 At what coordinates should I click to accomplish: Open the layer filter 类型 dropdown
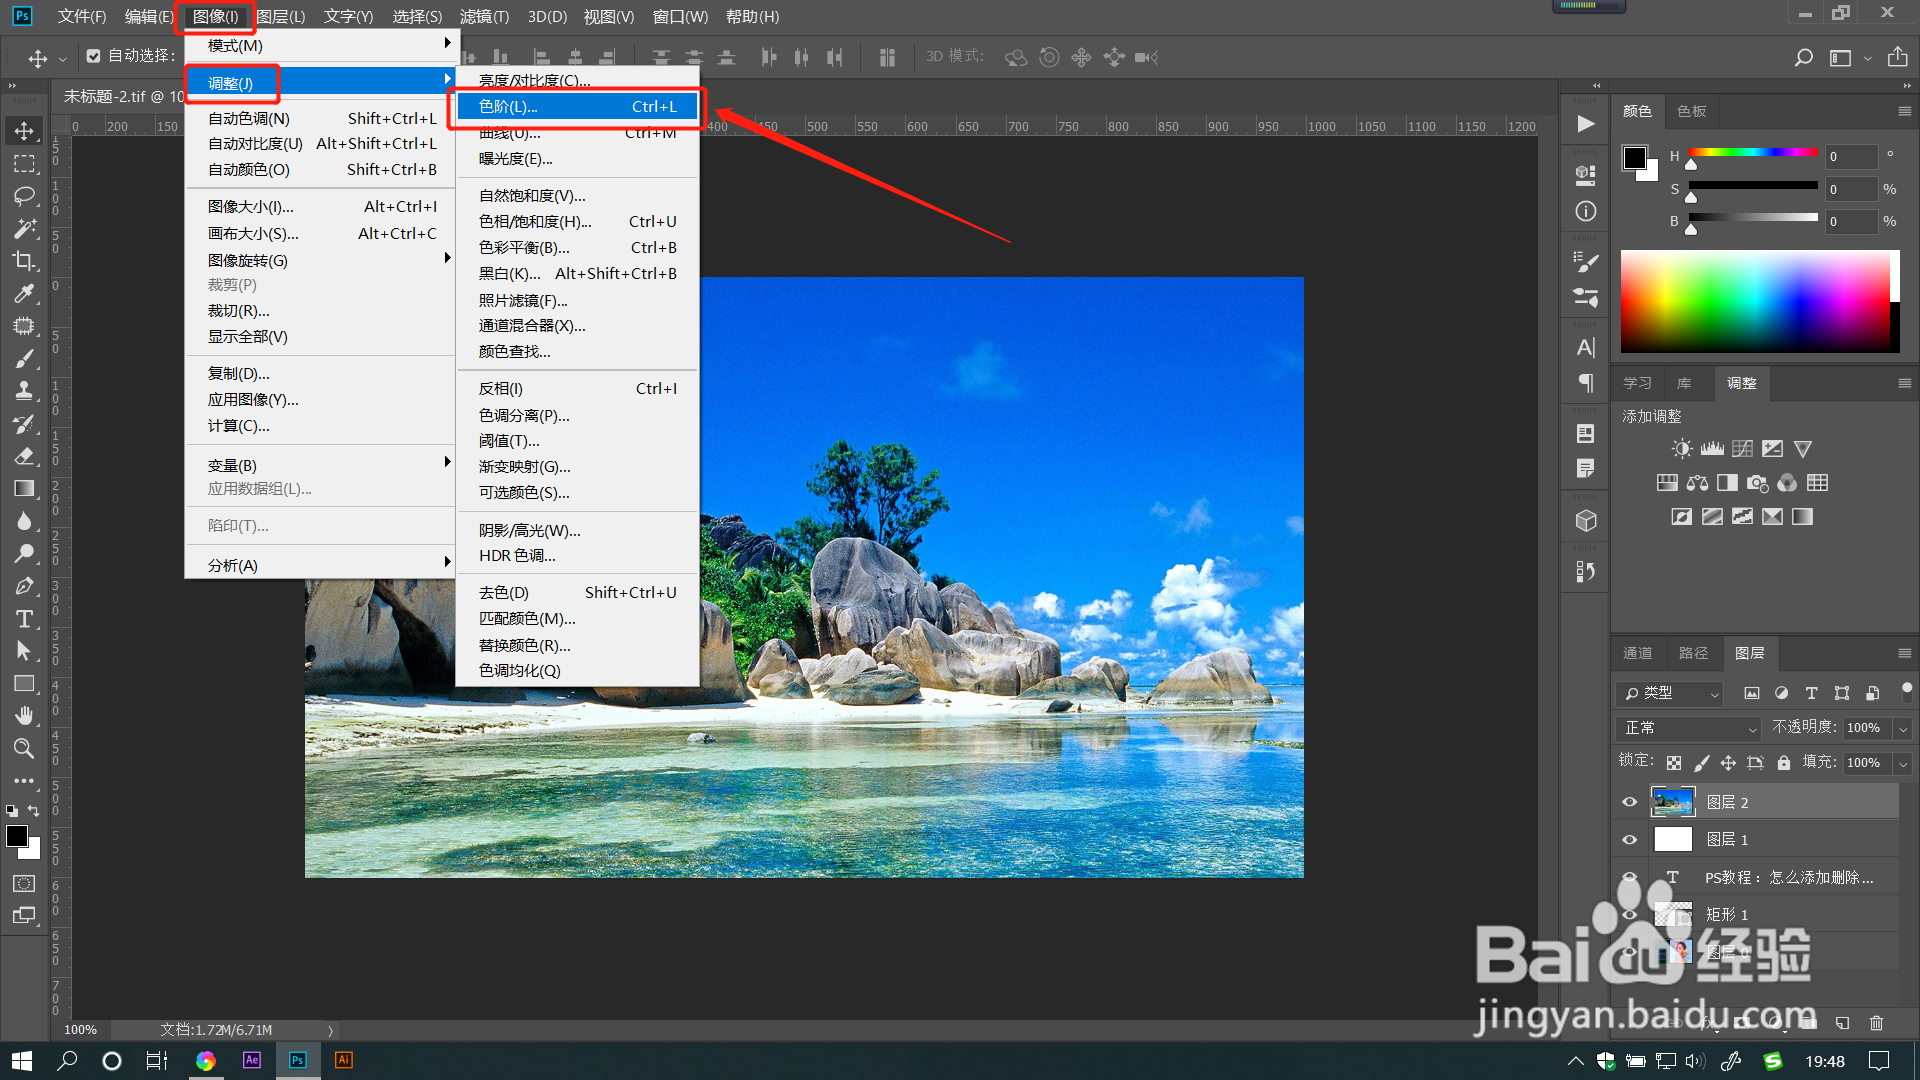(x=1670, y=693)
